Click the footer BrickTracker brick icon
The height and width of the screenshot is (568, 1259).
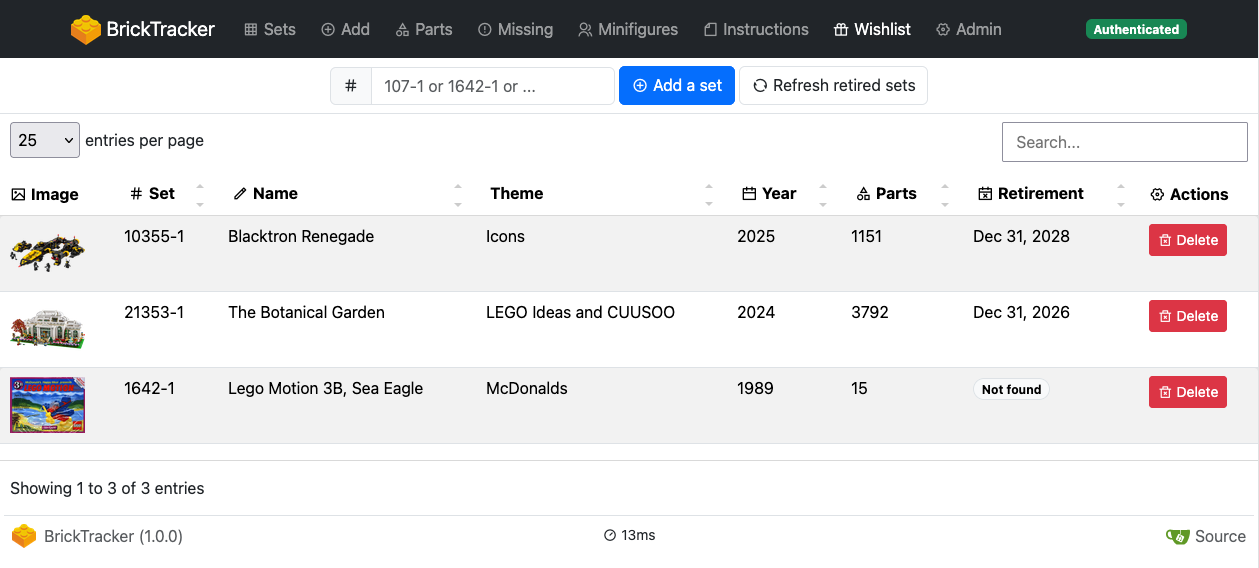(24, 537)
